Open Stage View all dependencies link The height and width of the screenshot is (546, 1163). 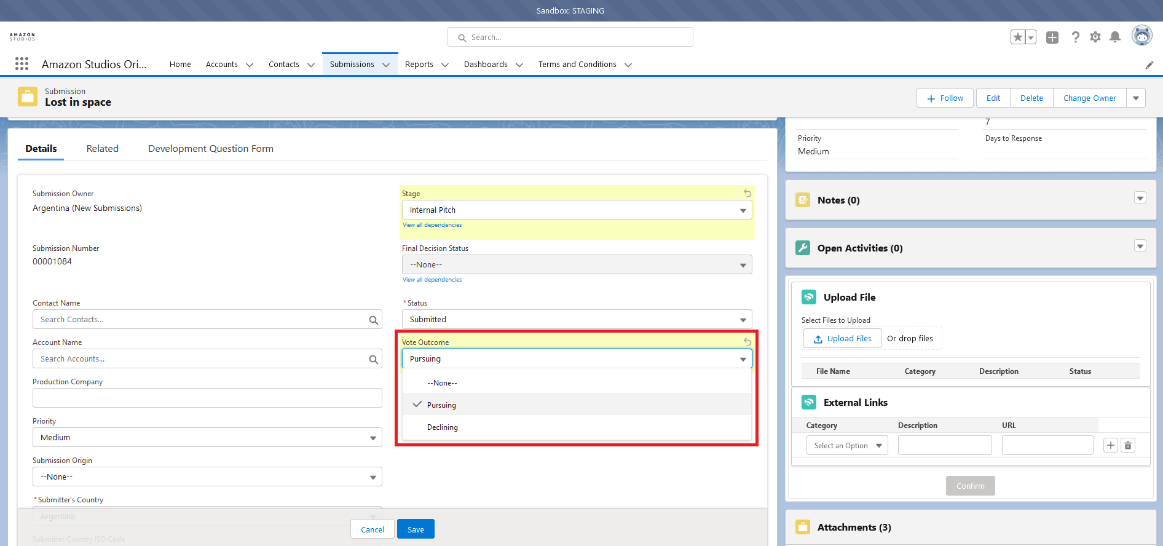click(432, 225)
